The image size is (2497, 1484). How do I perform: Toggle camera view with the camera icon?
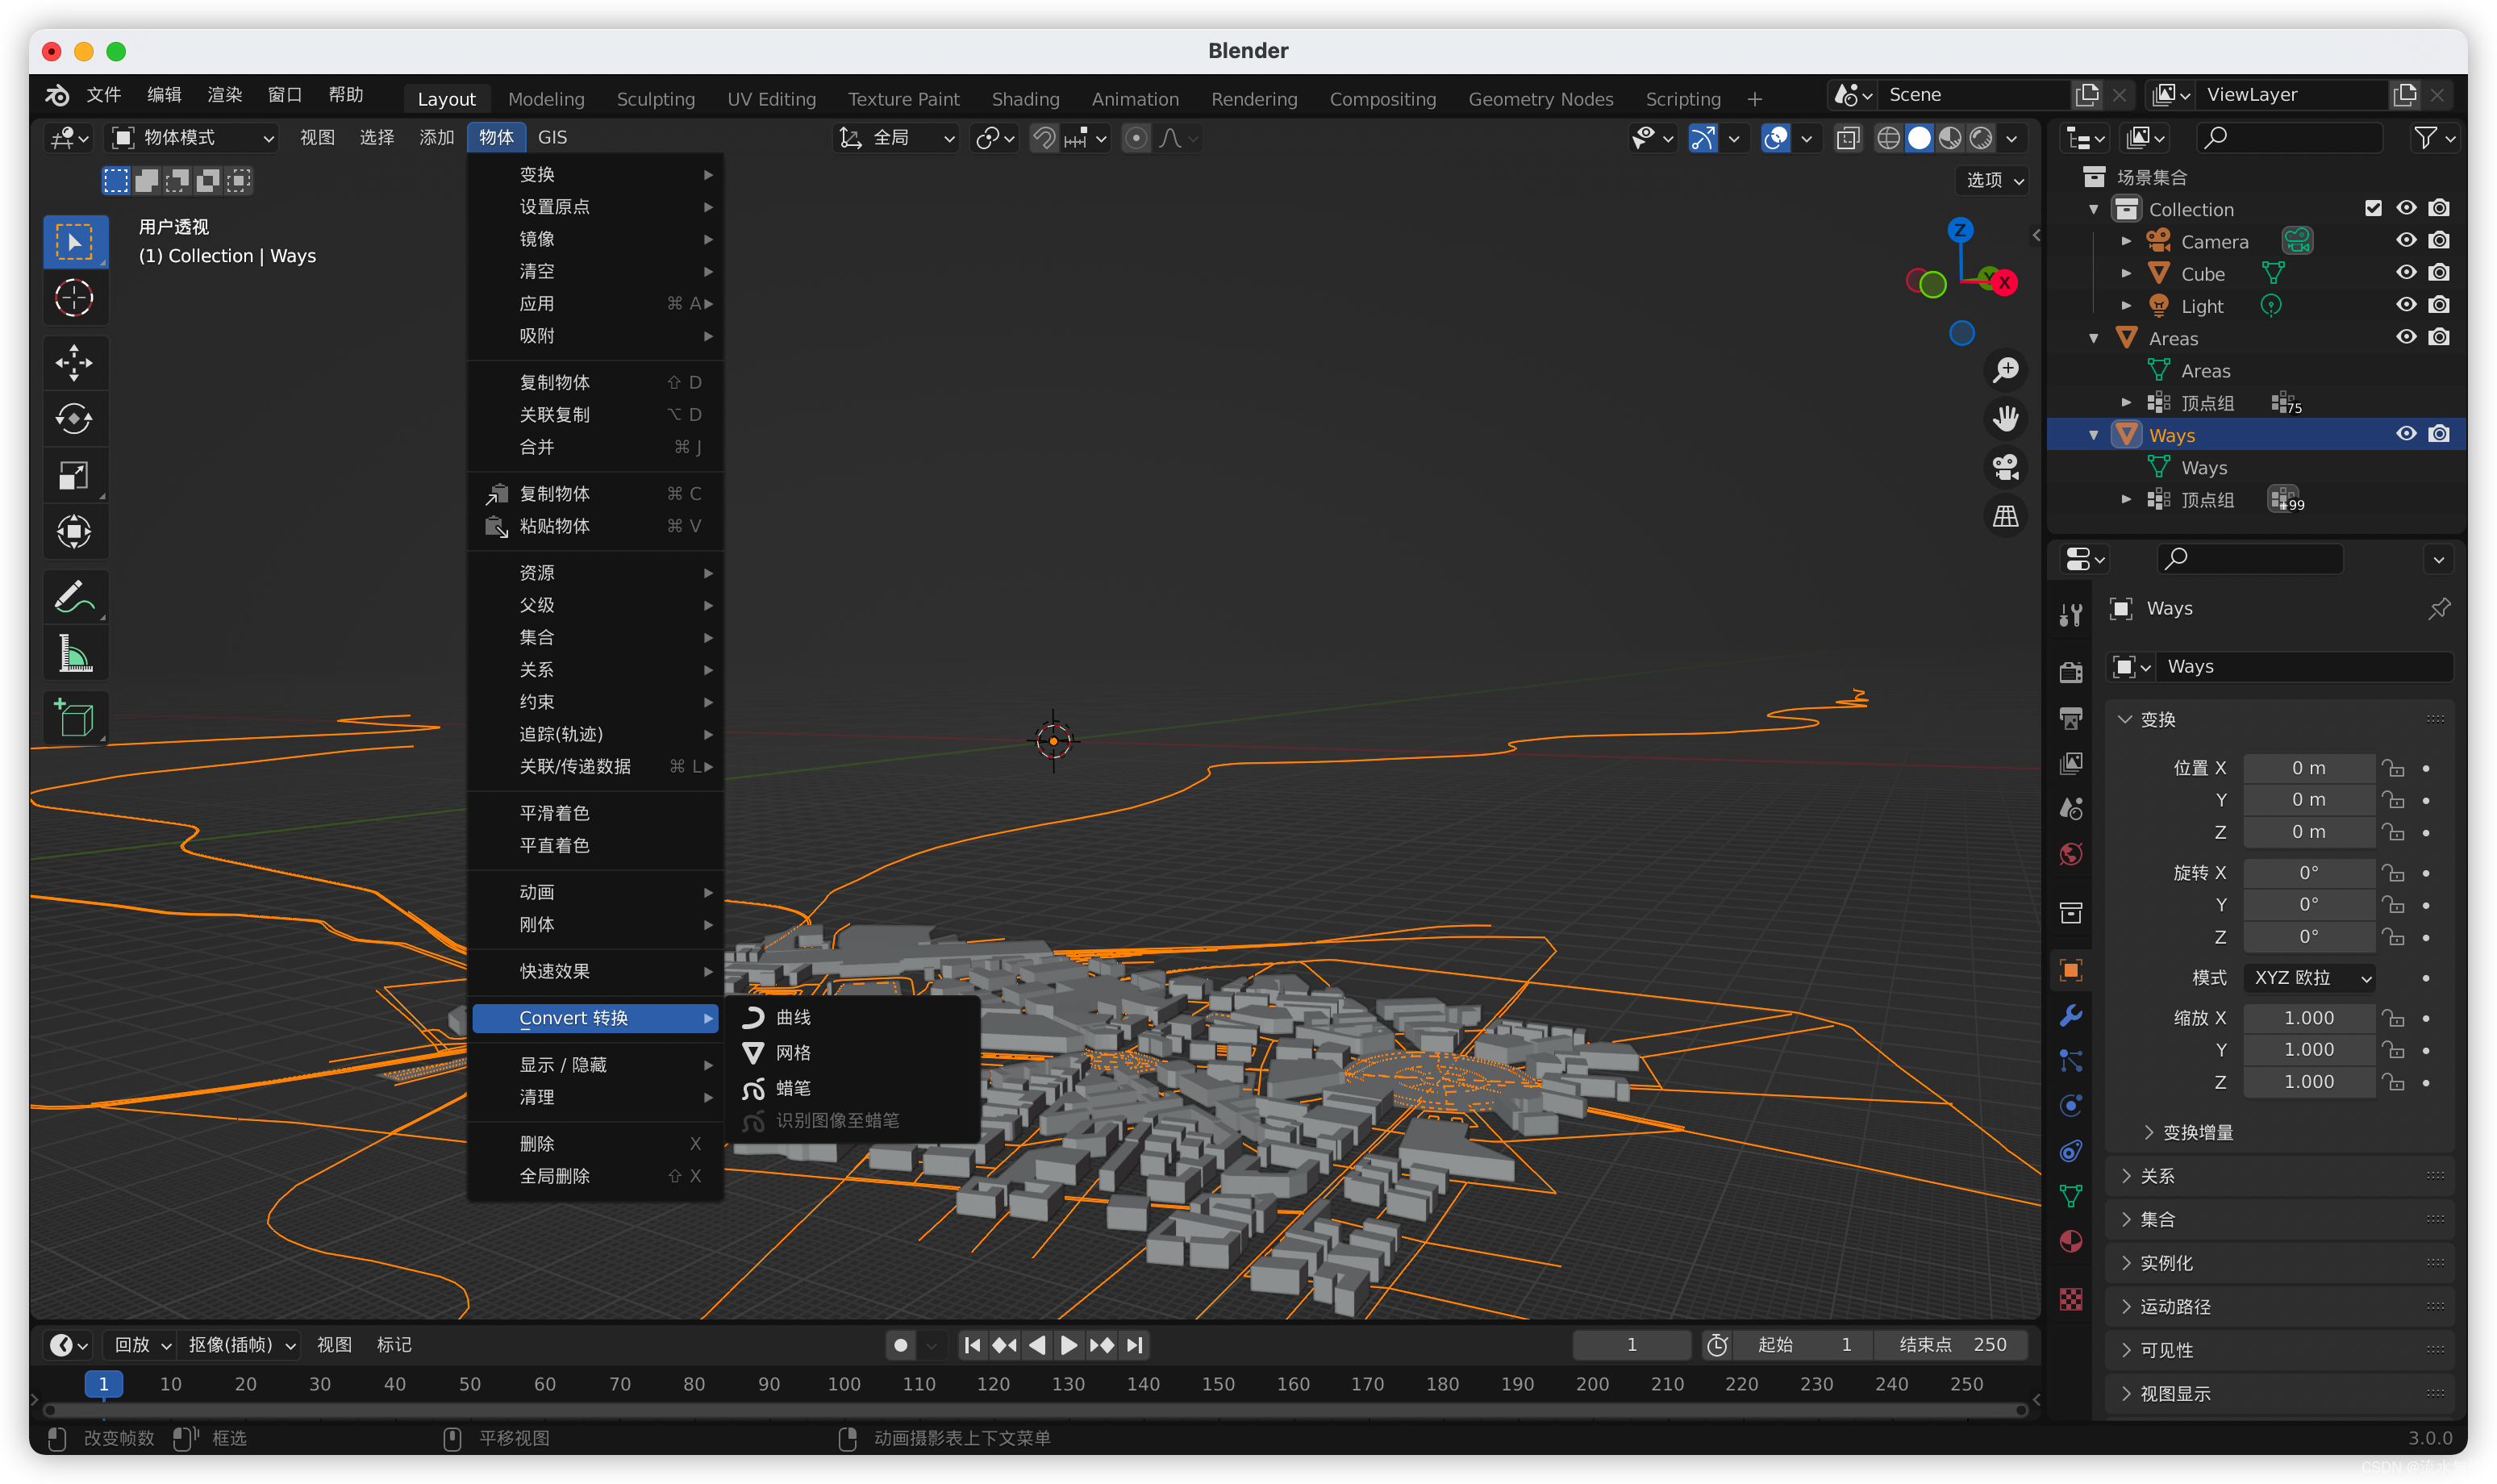[x=2005, y=467]
